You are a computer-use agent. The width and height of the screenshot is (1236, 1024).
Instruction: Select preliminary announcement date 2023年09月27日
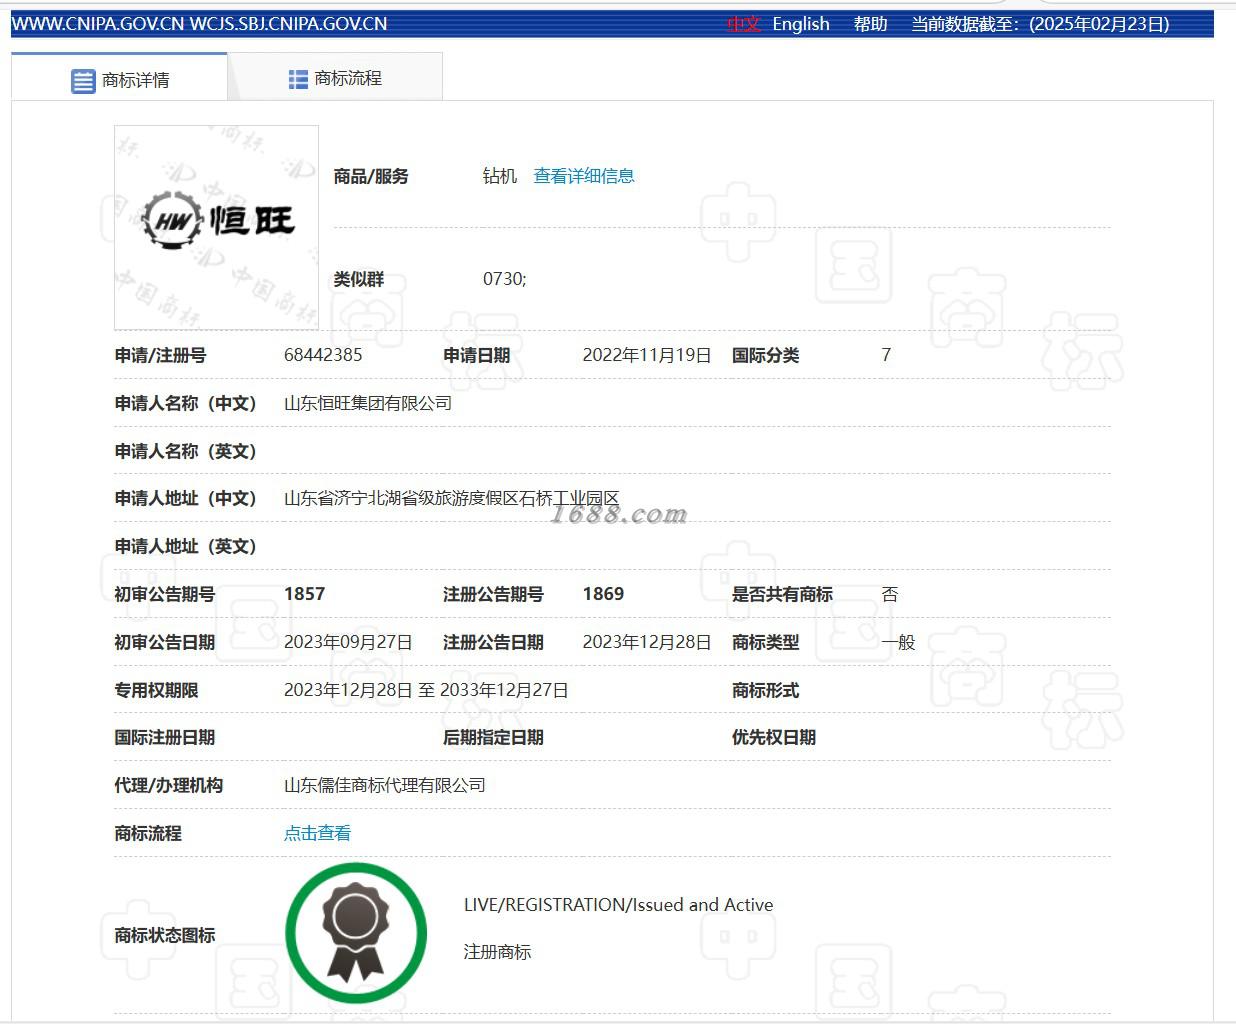(x=348, y=642)
